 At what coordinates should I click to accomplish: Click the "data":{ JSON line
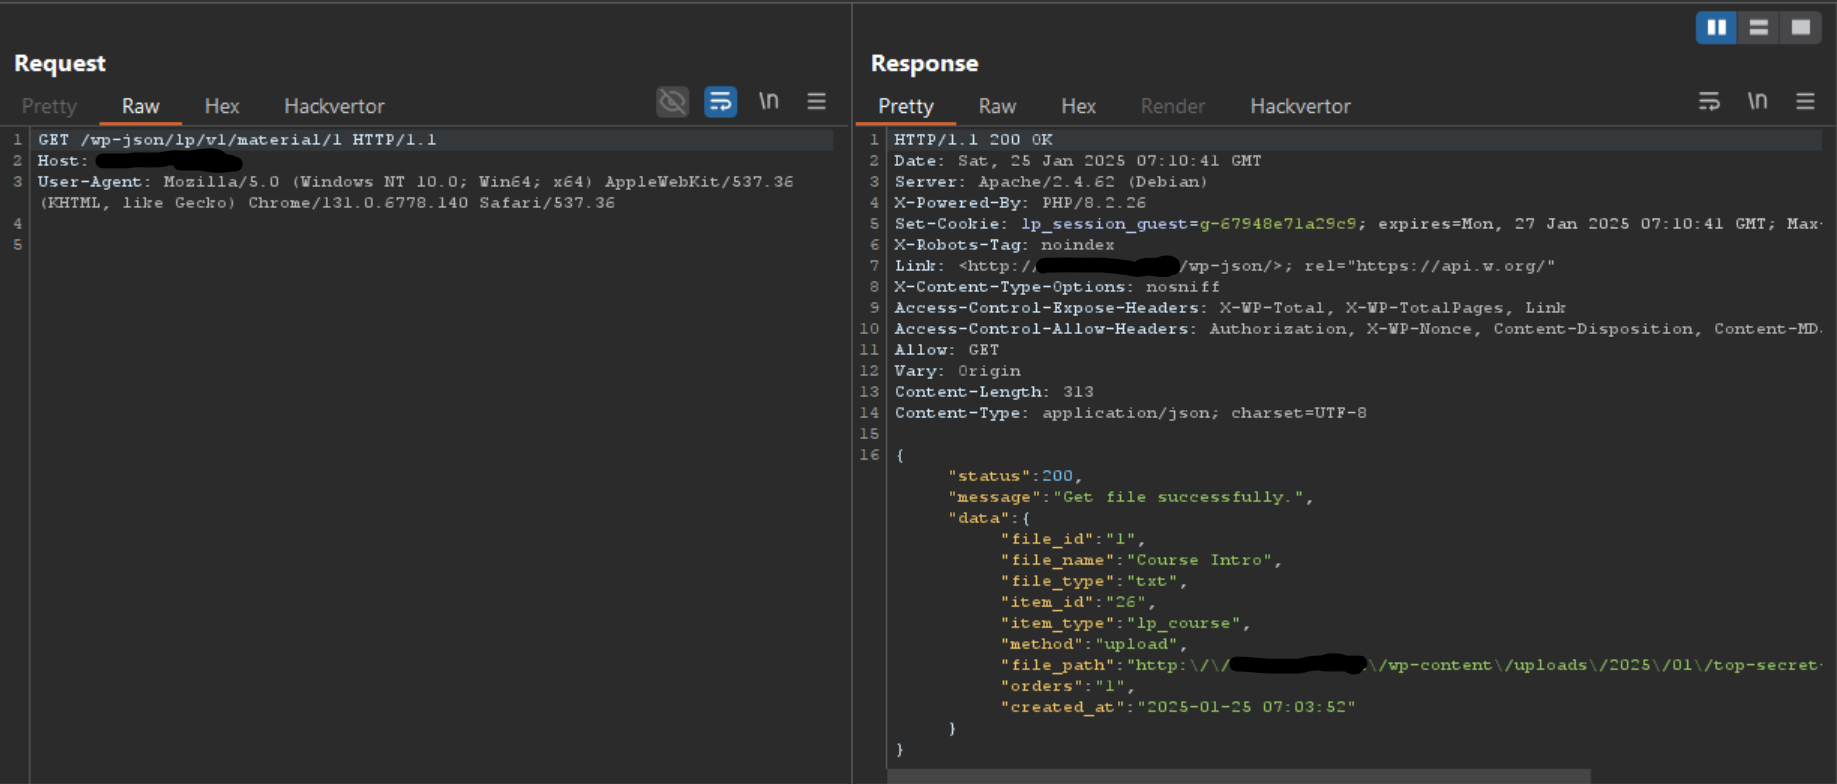point(989,518)
